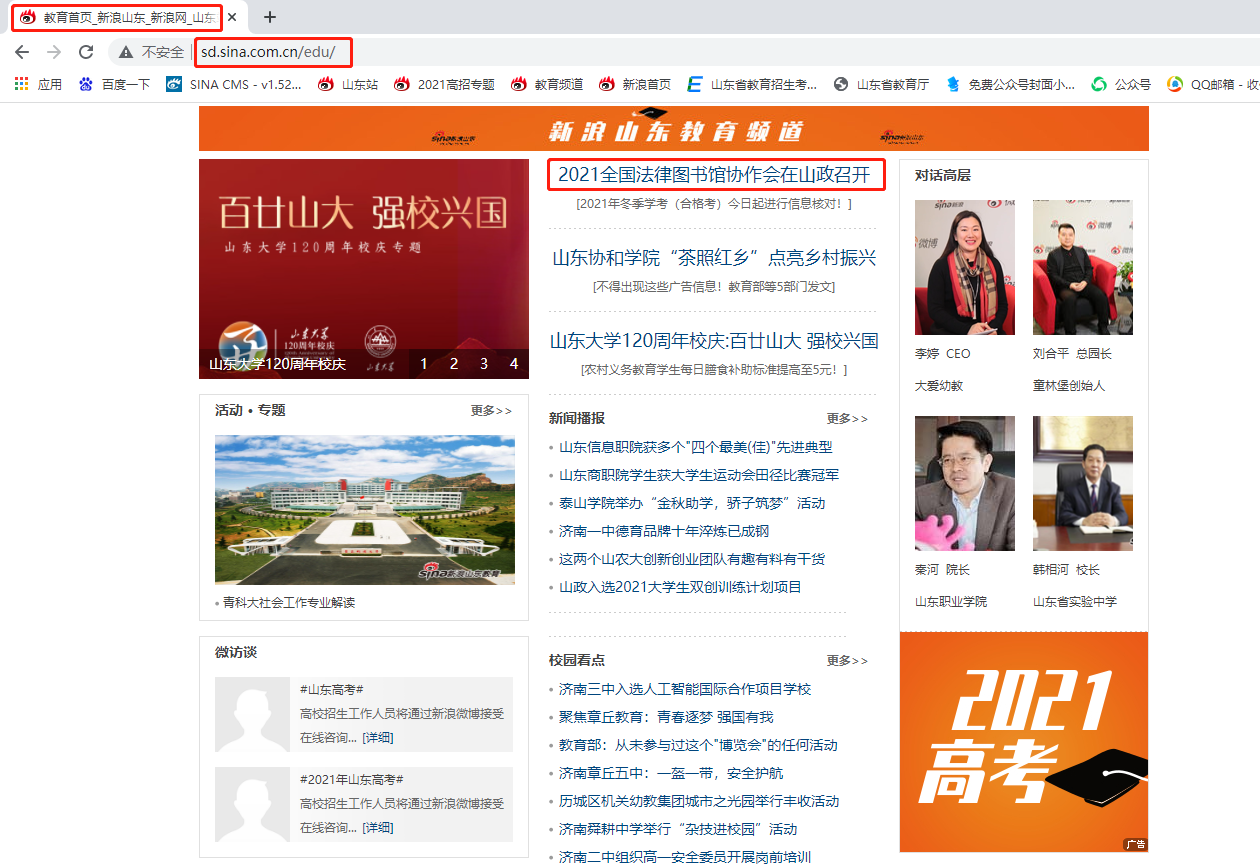Open the 百度一下 bookmark
Screen dimensions: 1260x868
(114, 85)
